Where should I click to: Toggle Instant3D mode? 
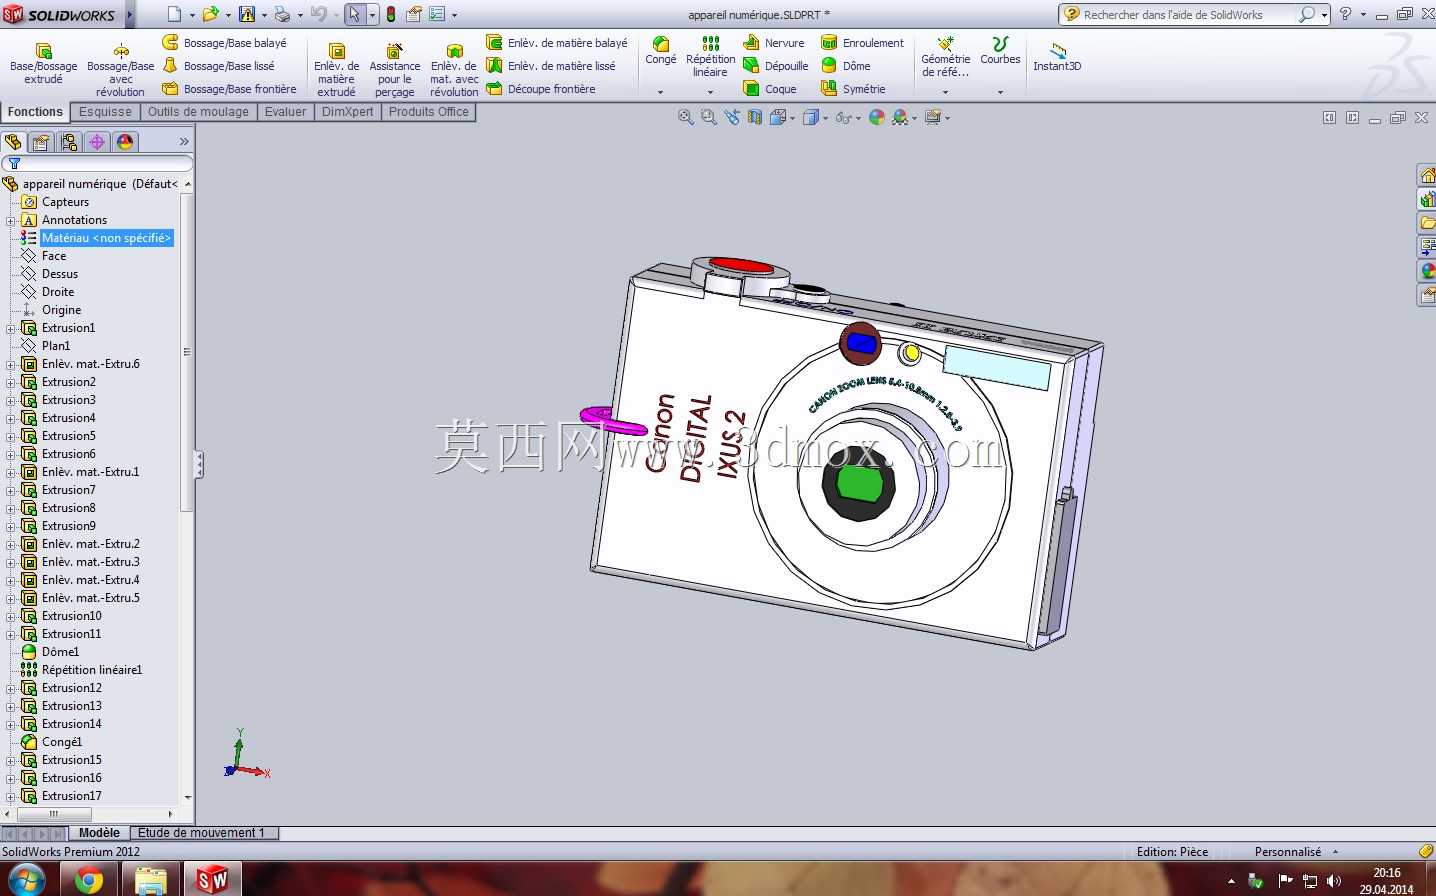(x=1057, y=56)
